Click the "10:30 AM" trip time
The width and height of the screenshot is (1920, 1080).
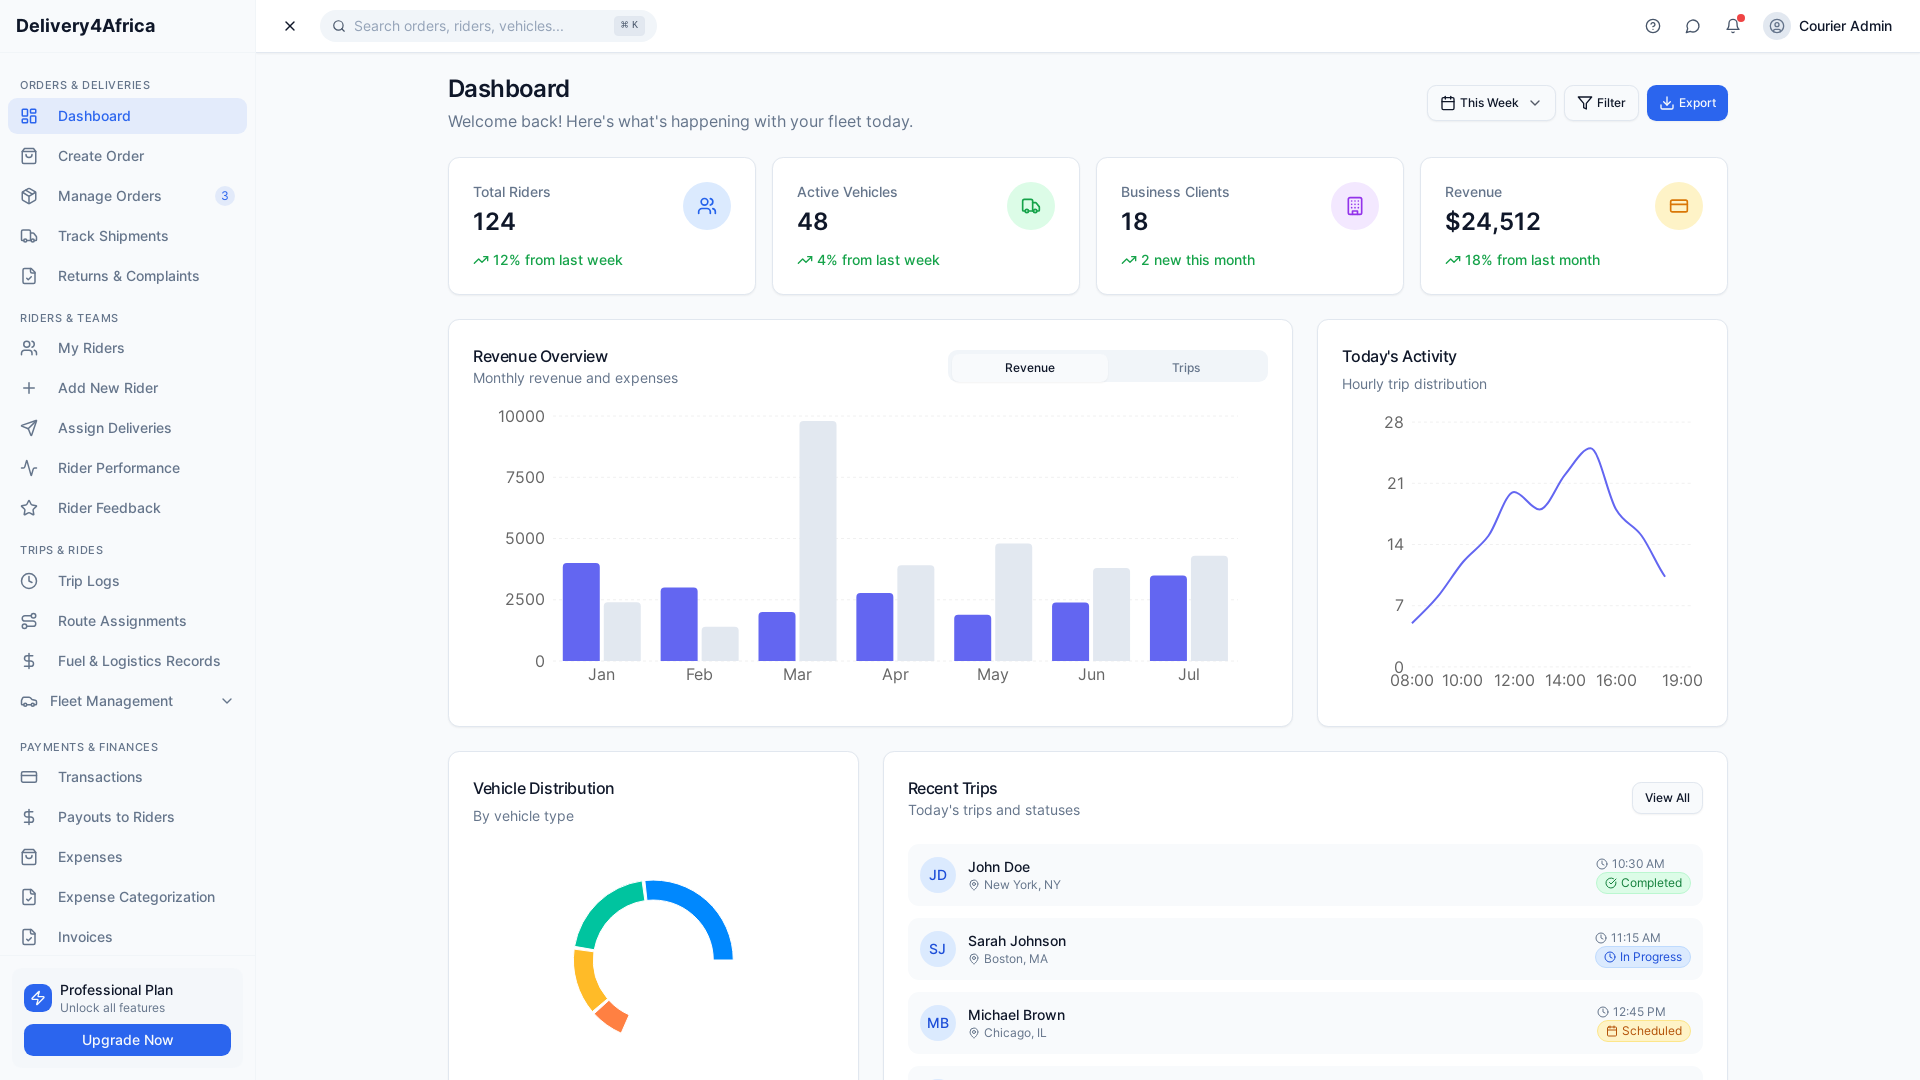coord(1638,864)
